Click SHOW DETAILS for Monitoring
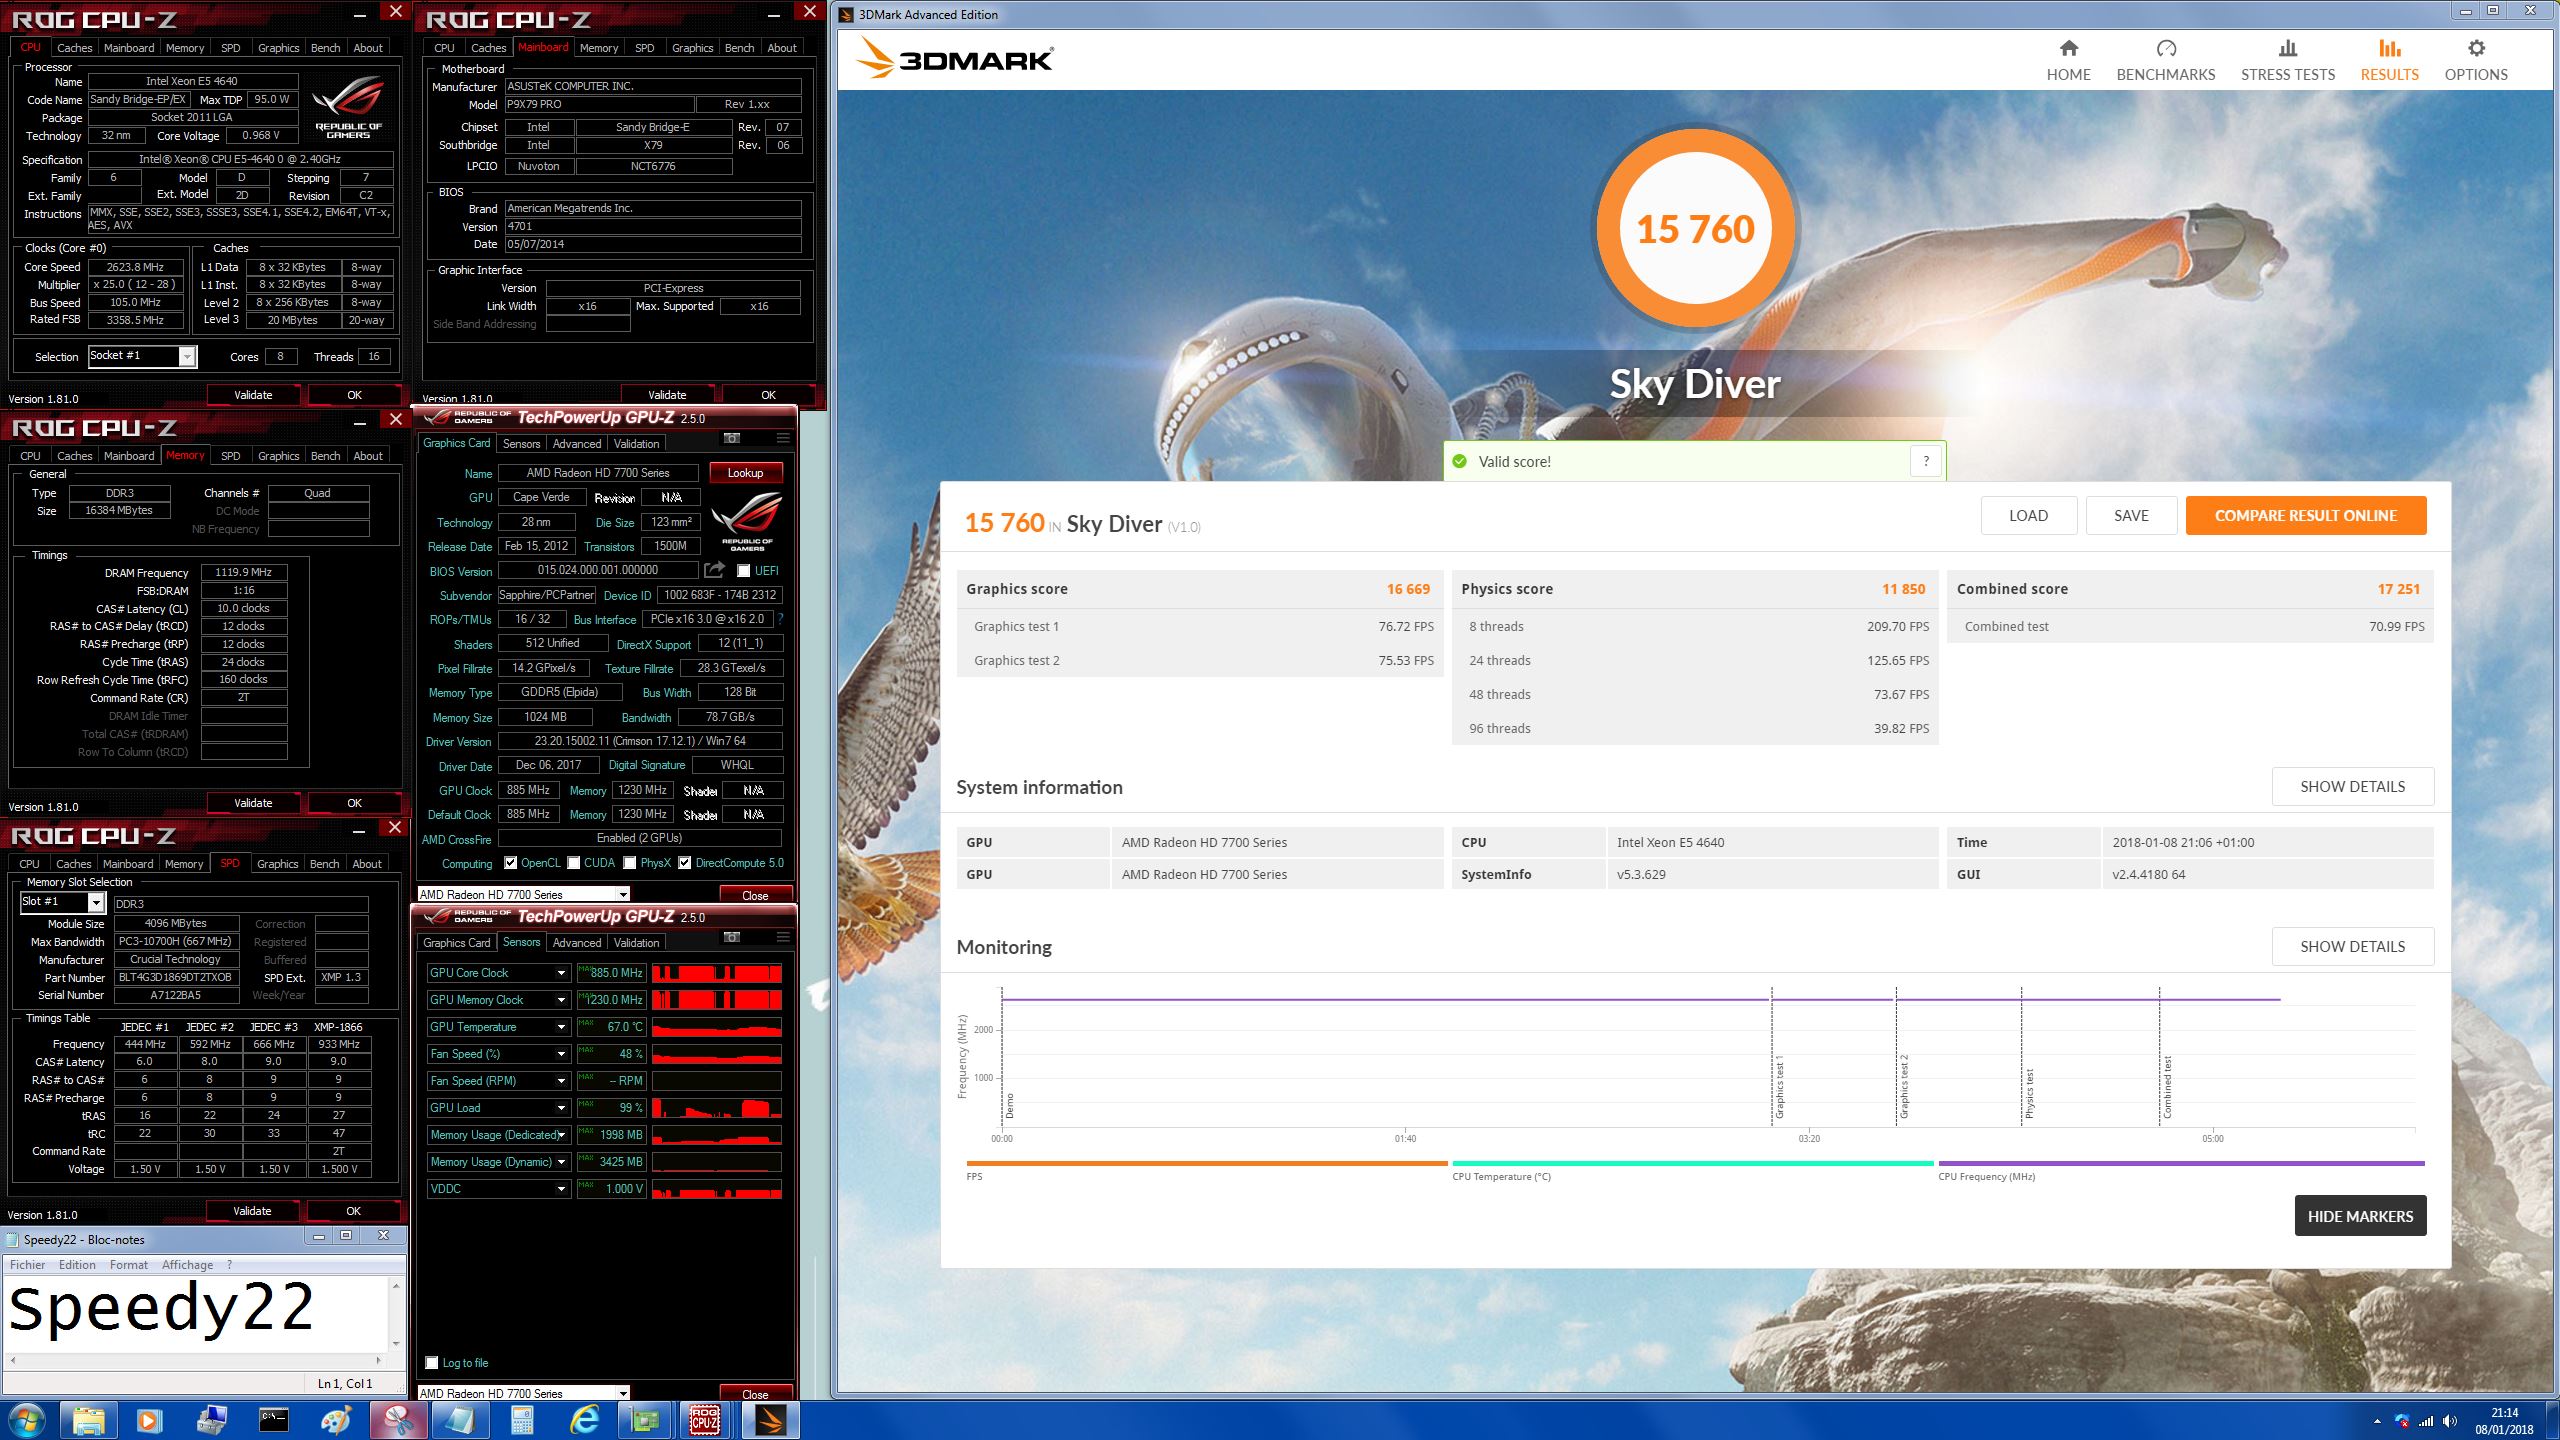This screenshot has height=1440, width=2560. (x=2353, y=947)
